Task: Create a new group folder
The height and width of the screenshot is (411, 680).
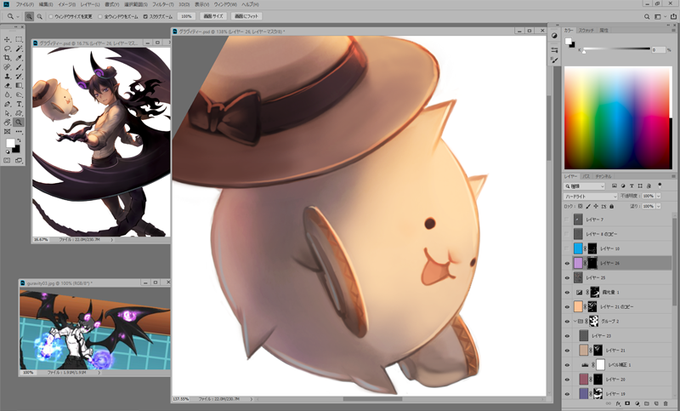Action: pyautogui.click(x=647, y=404)
